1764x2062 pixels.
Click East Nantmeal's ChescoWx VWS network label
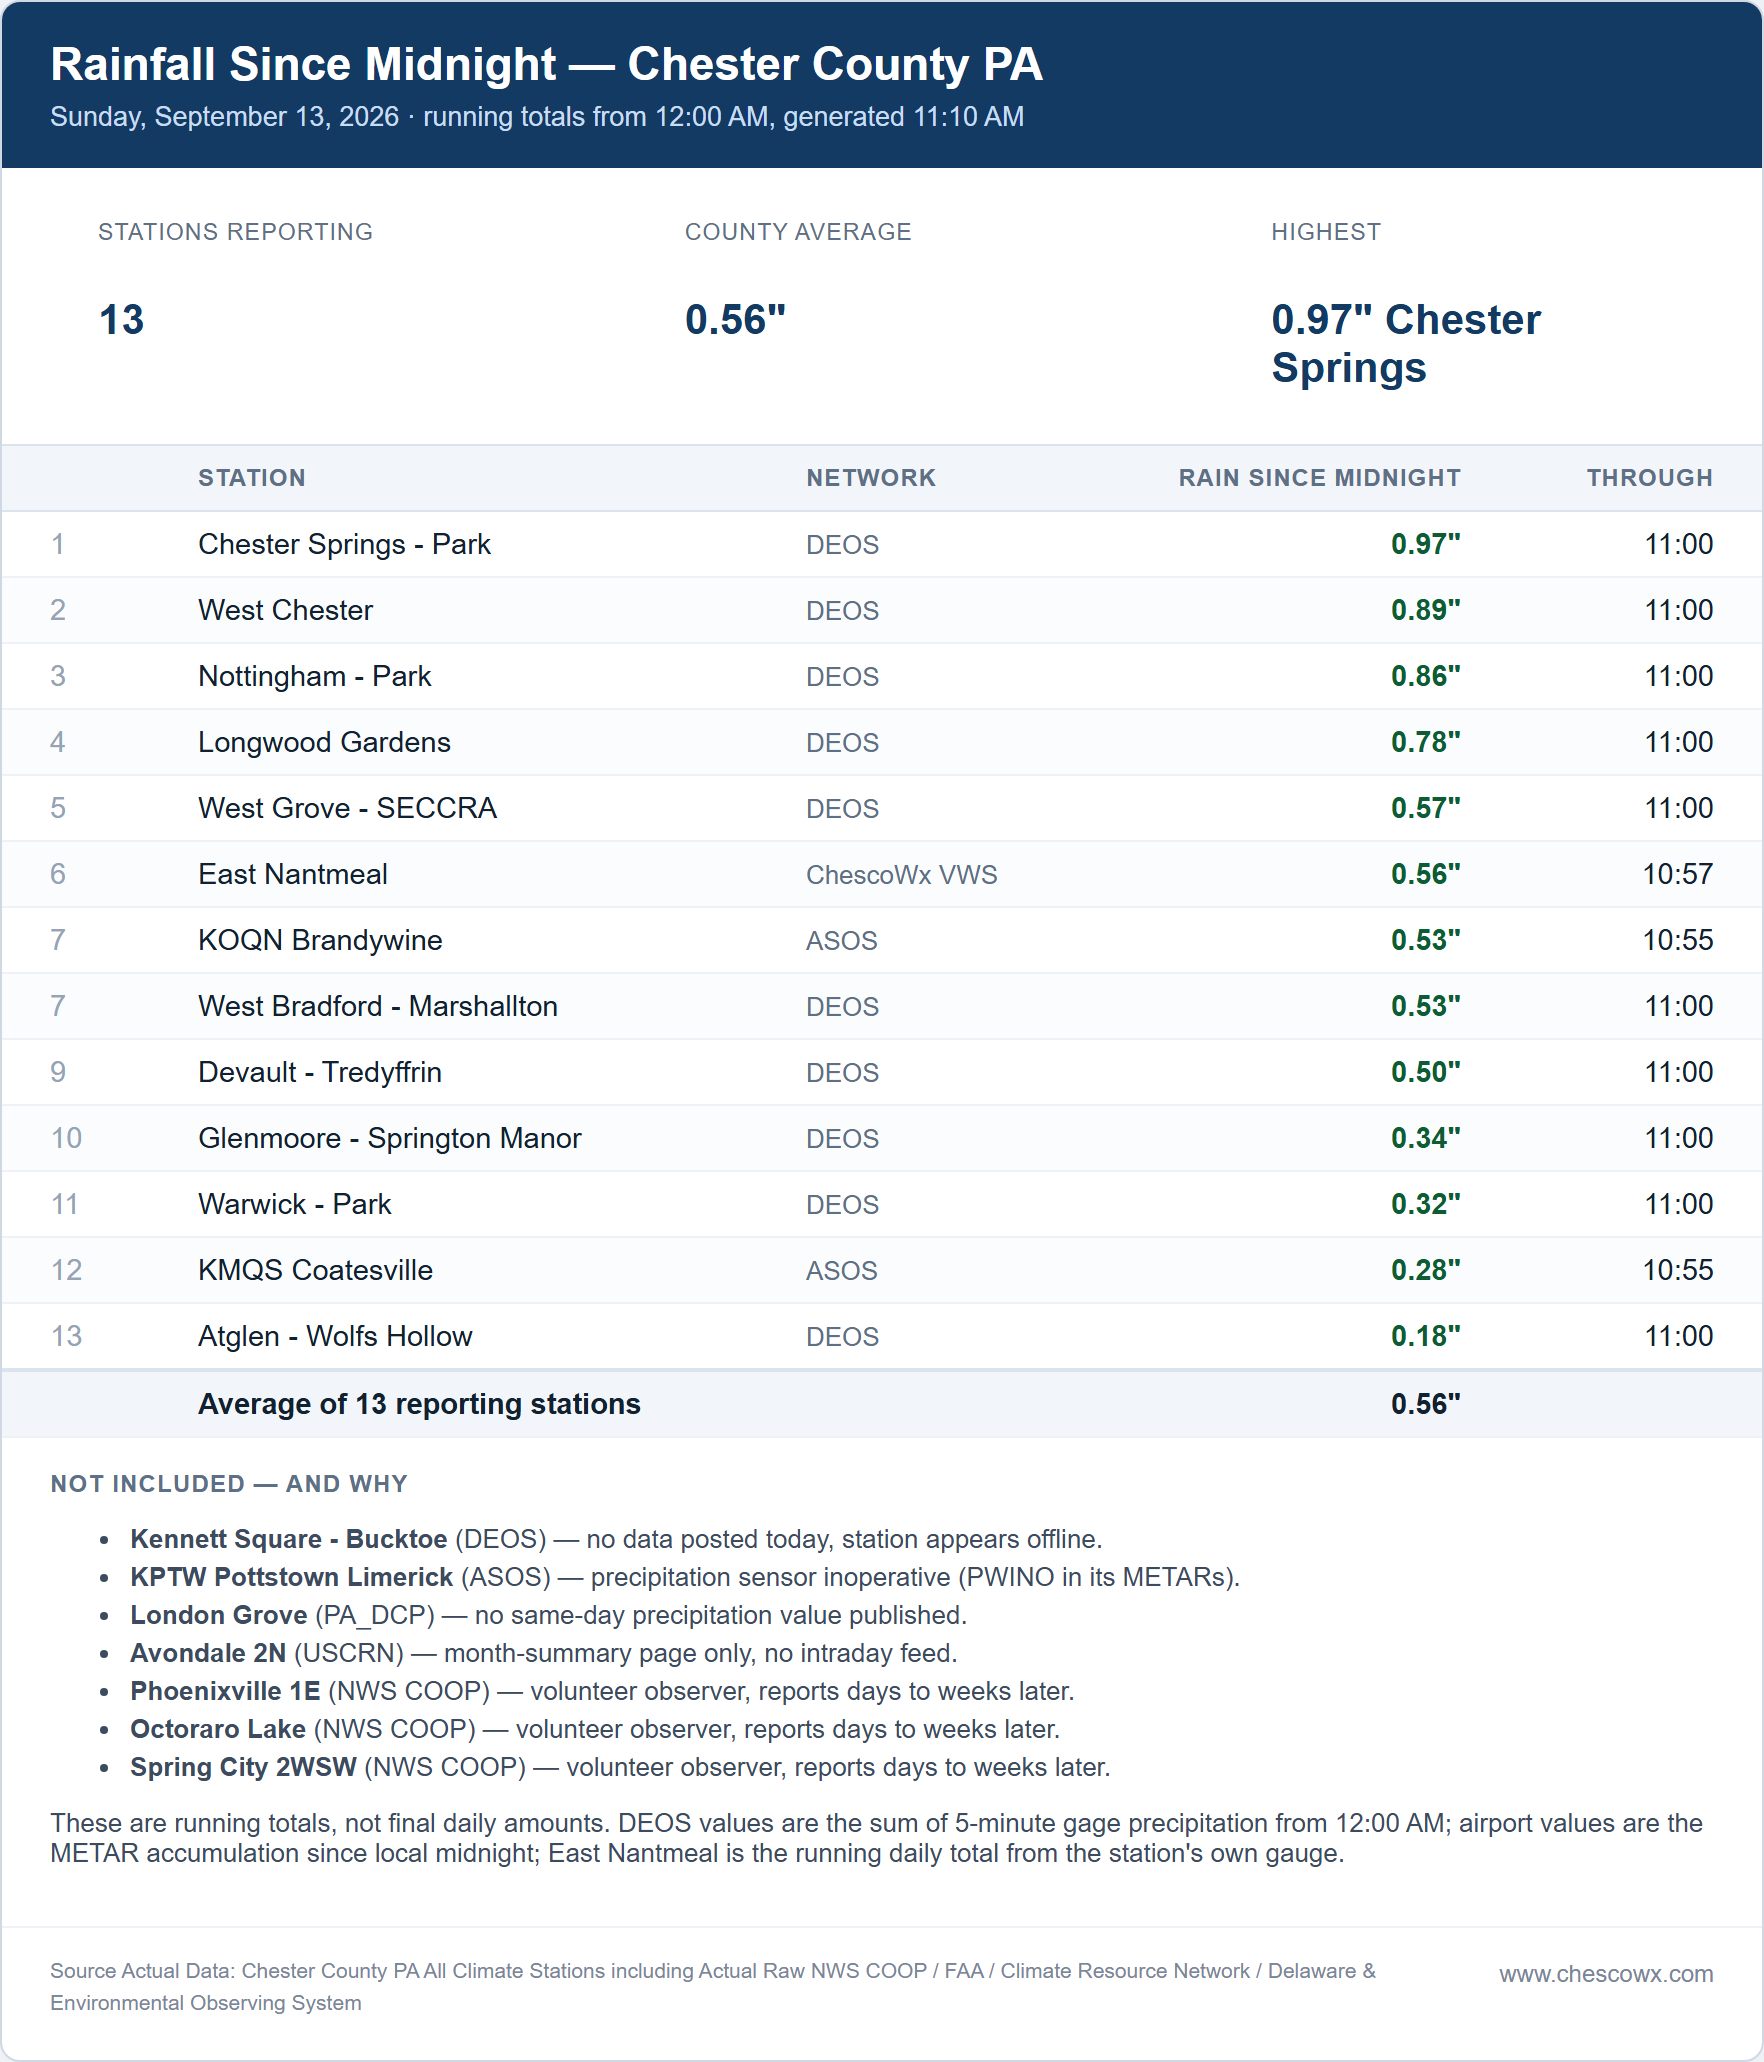901,875
